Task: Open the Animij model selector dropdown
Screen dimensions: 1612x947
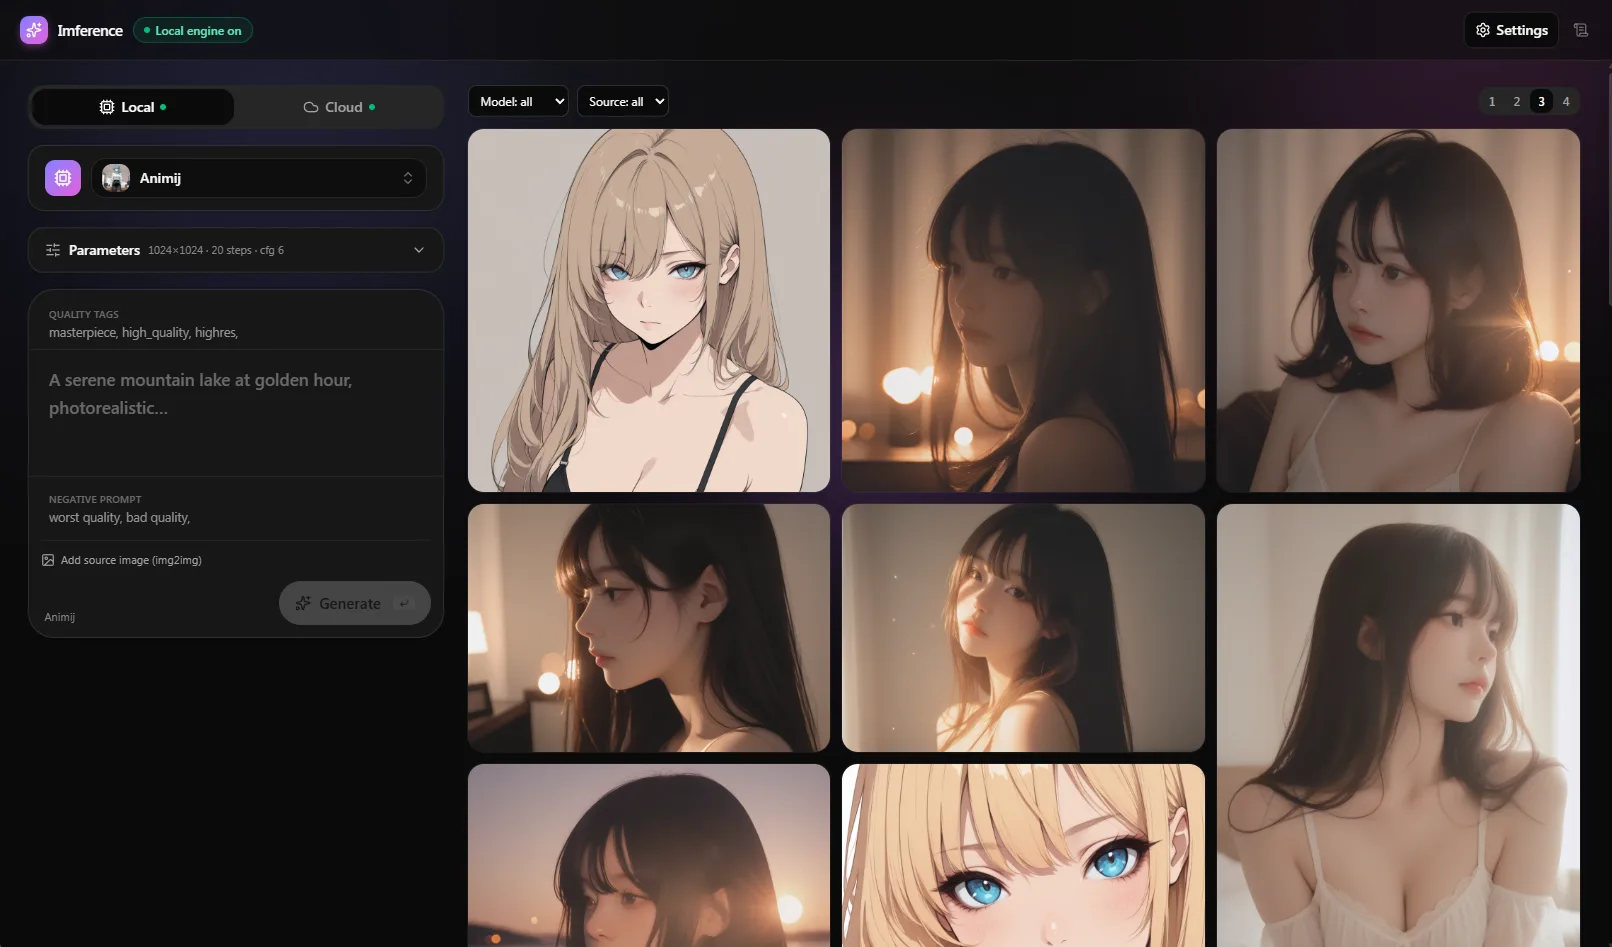Action: coord(259,178)
